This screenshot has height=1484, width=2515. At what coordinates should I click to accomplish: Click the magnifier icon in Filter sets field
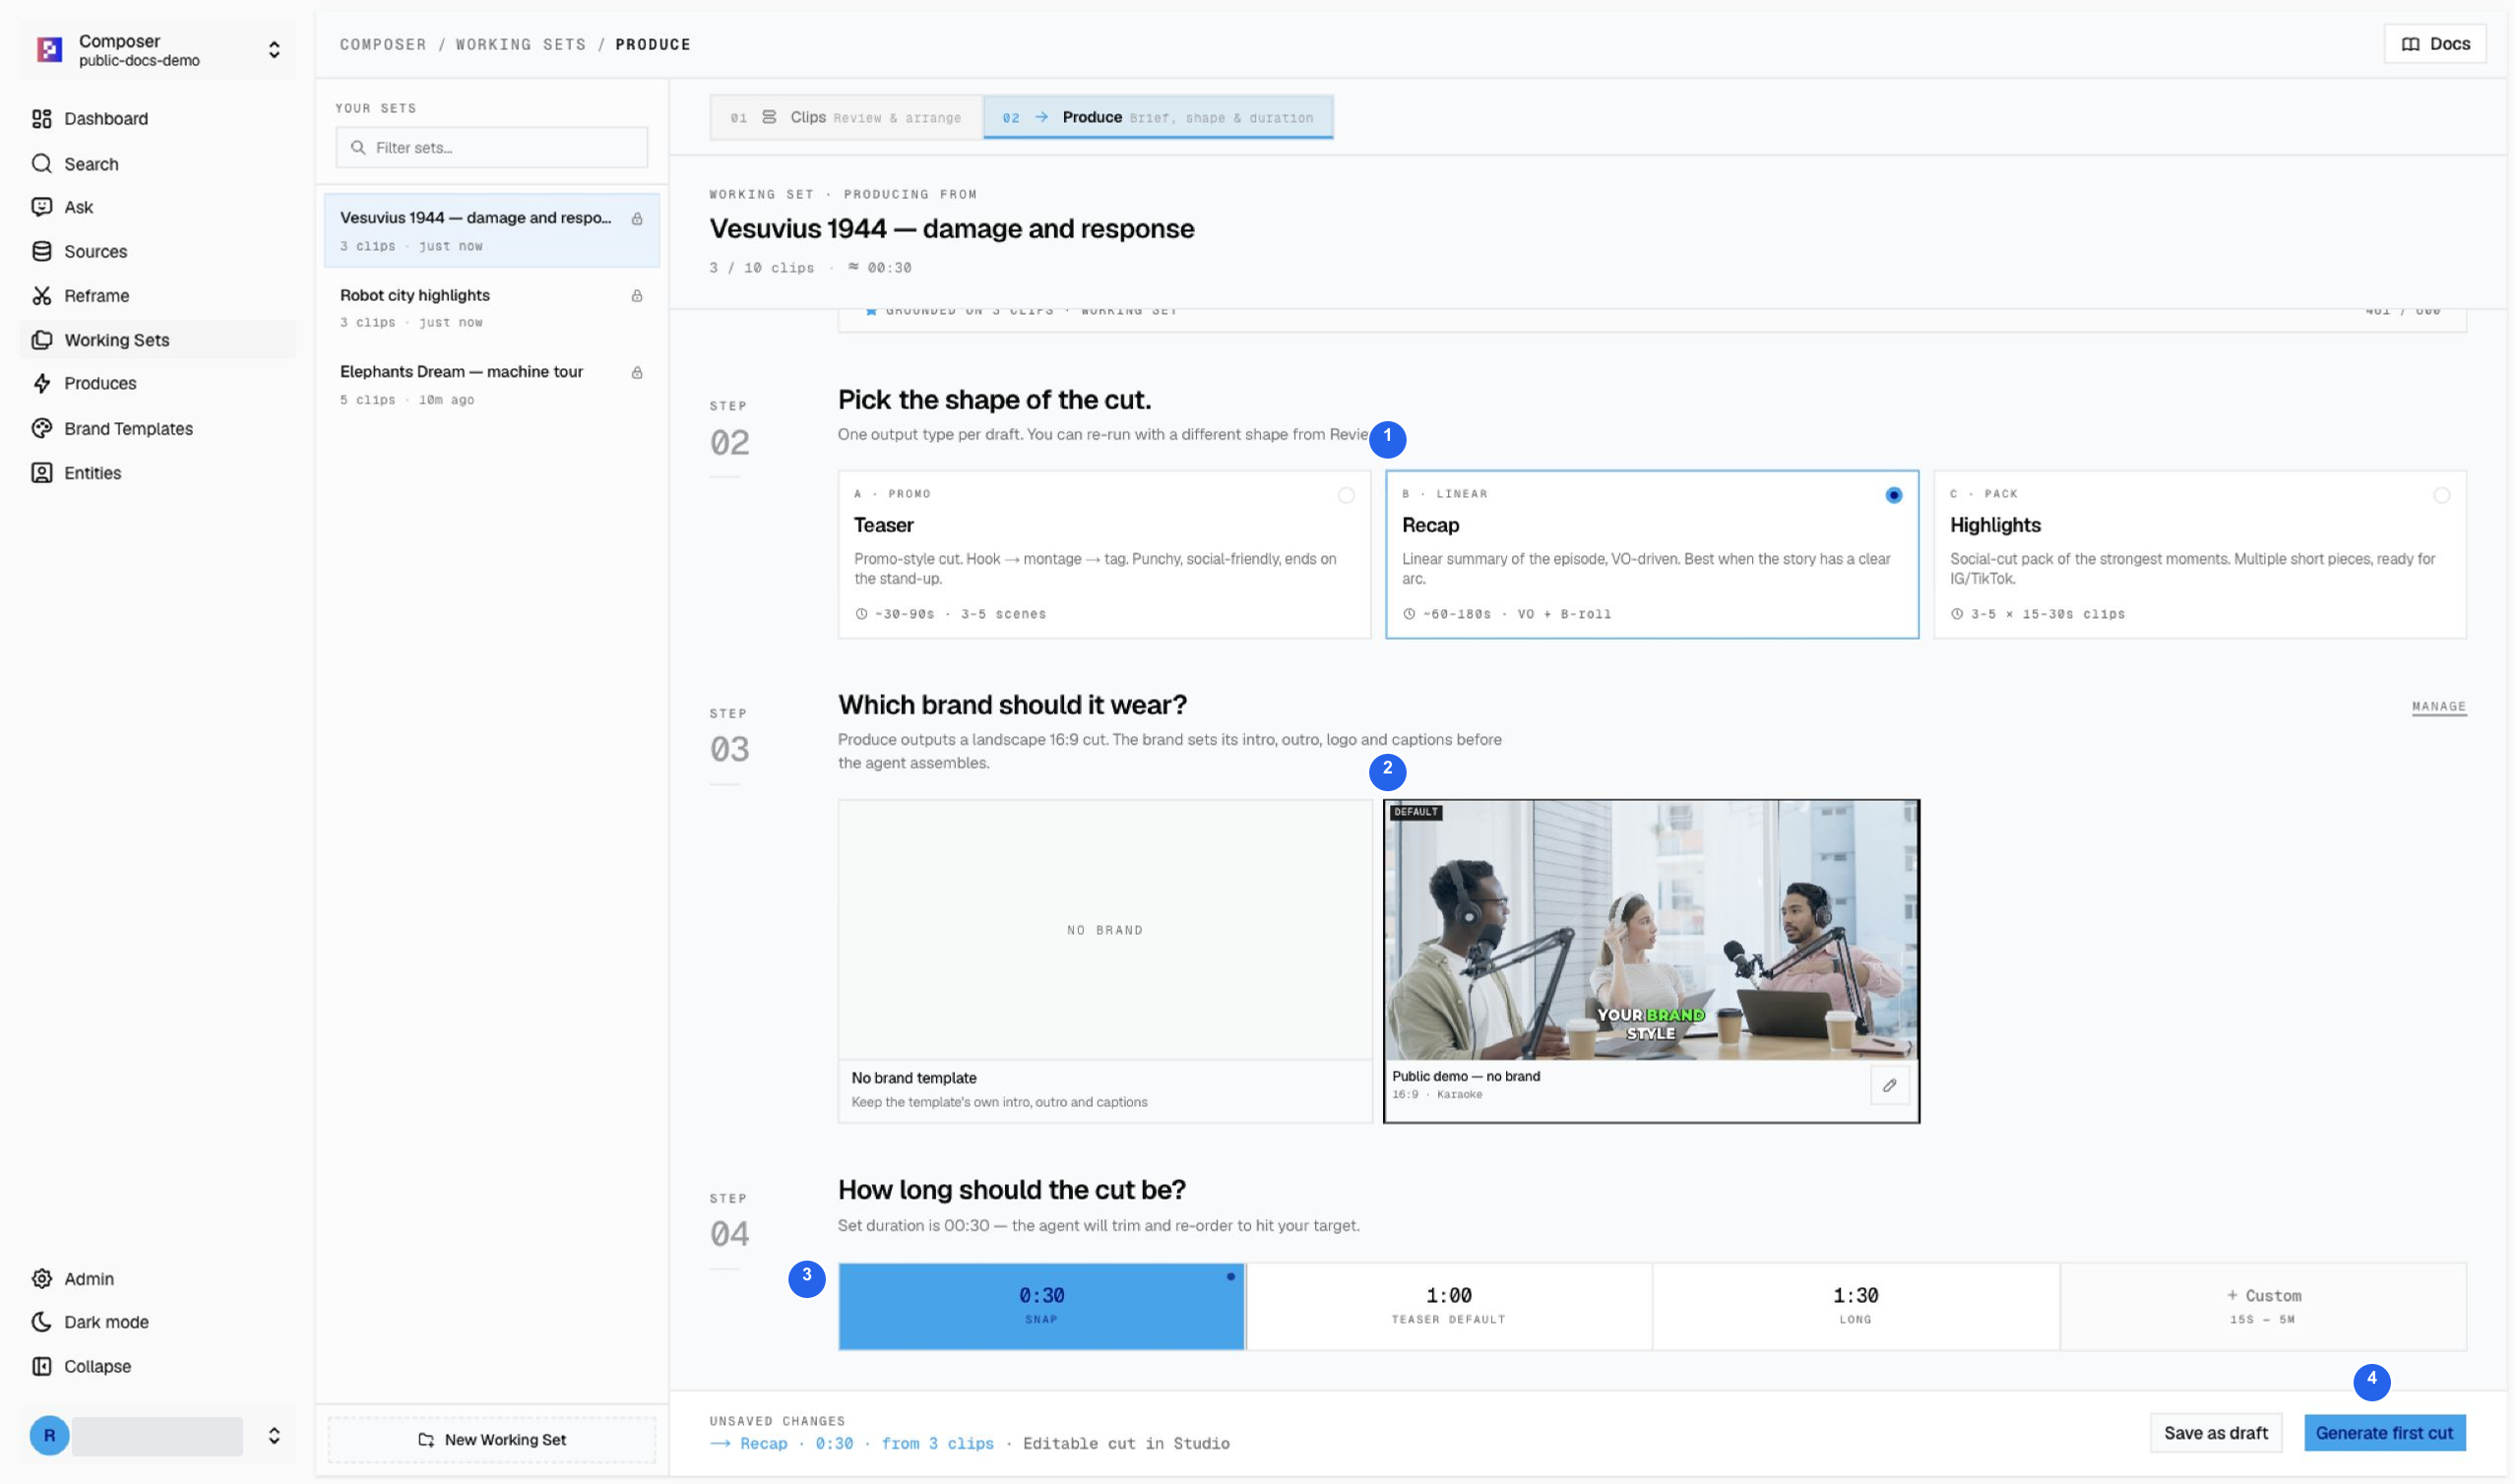358,148
